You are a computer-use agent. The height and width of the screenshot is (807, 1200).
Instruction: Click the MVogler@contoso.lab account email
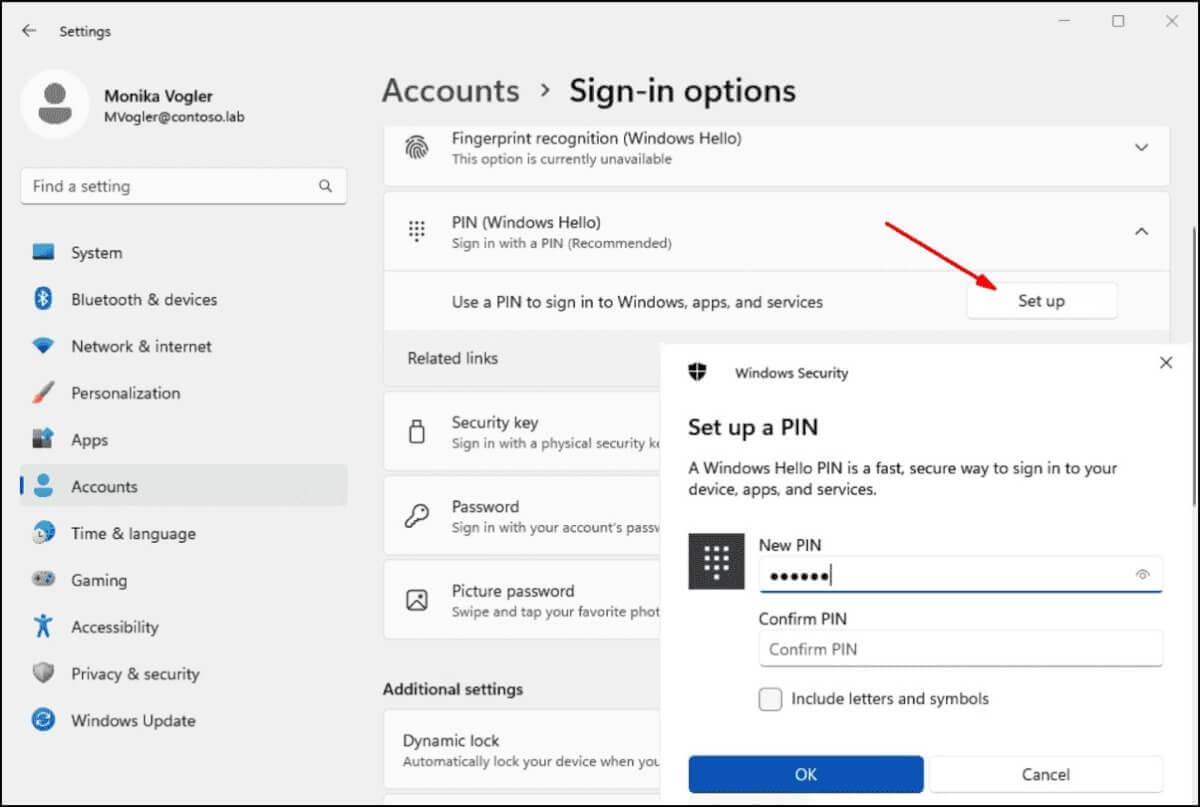pos(175,117)
